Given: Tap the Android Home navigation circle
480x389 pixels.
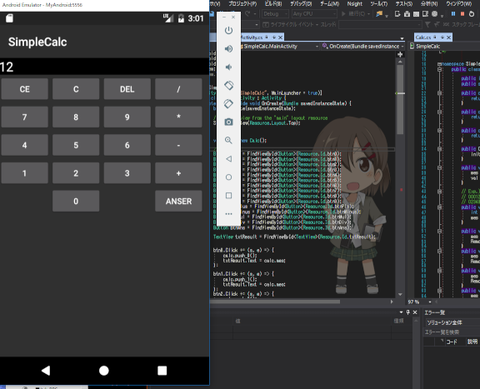Looking at the screenshot, I should pos(104,370).
